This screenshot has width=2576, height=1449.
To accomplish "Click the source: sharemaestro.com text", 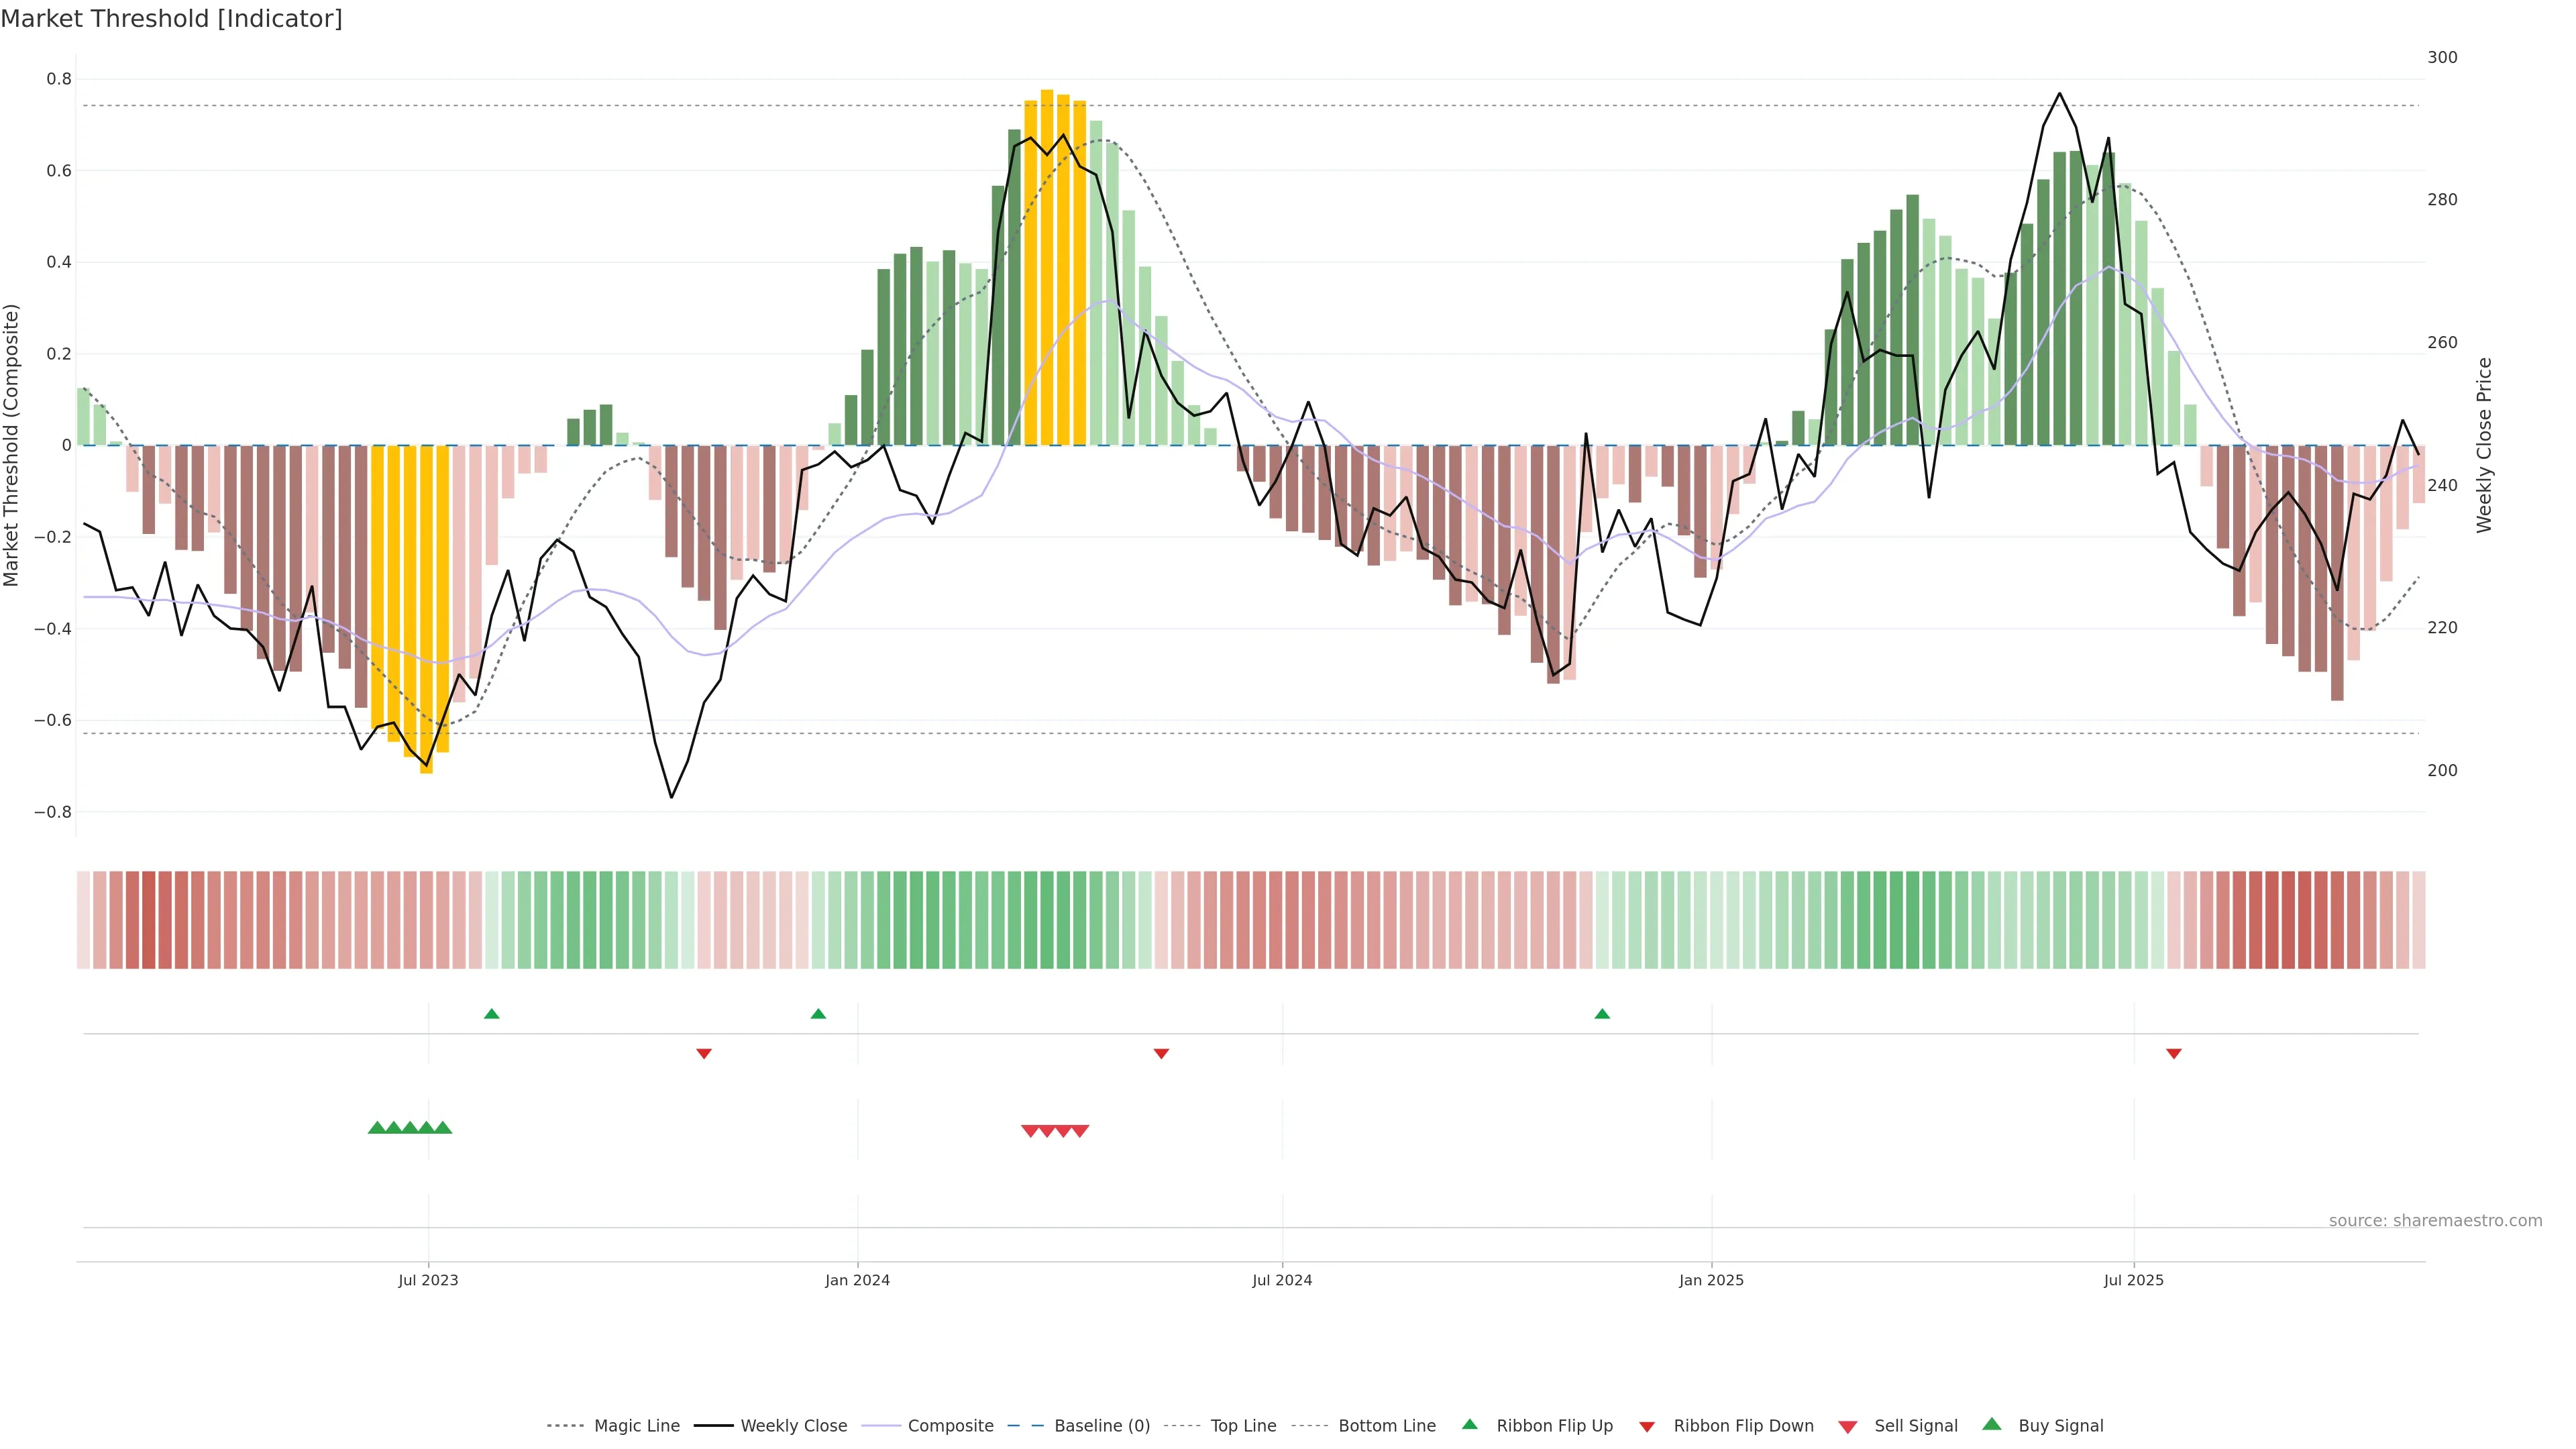I will pyautogui.click(x=2435, y=1221).
